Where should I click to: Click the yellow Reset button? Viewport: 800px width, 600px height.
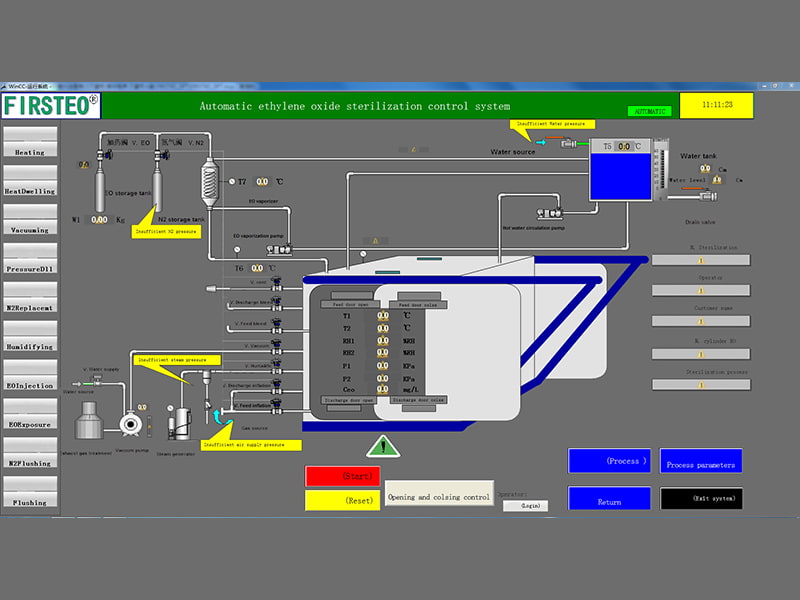tap(342, 501)
